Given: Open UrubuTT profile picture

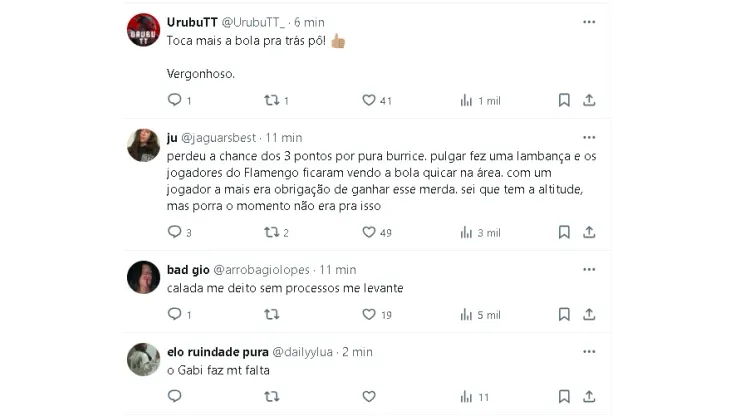Looking at the screenshot, I should (143, 30).
